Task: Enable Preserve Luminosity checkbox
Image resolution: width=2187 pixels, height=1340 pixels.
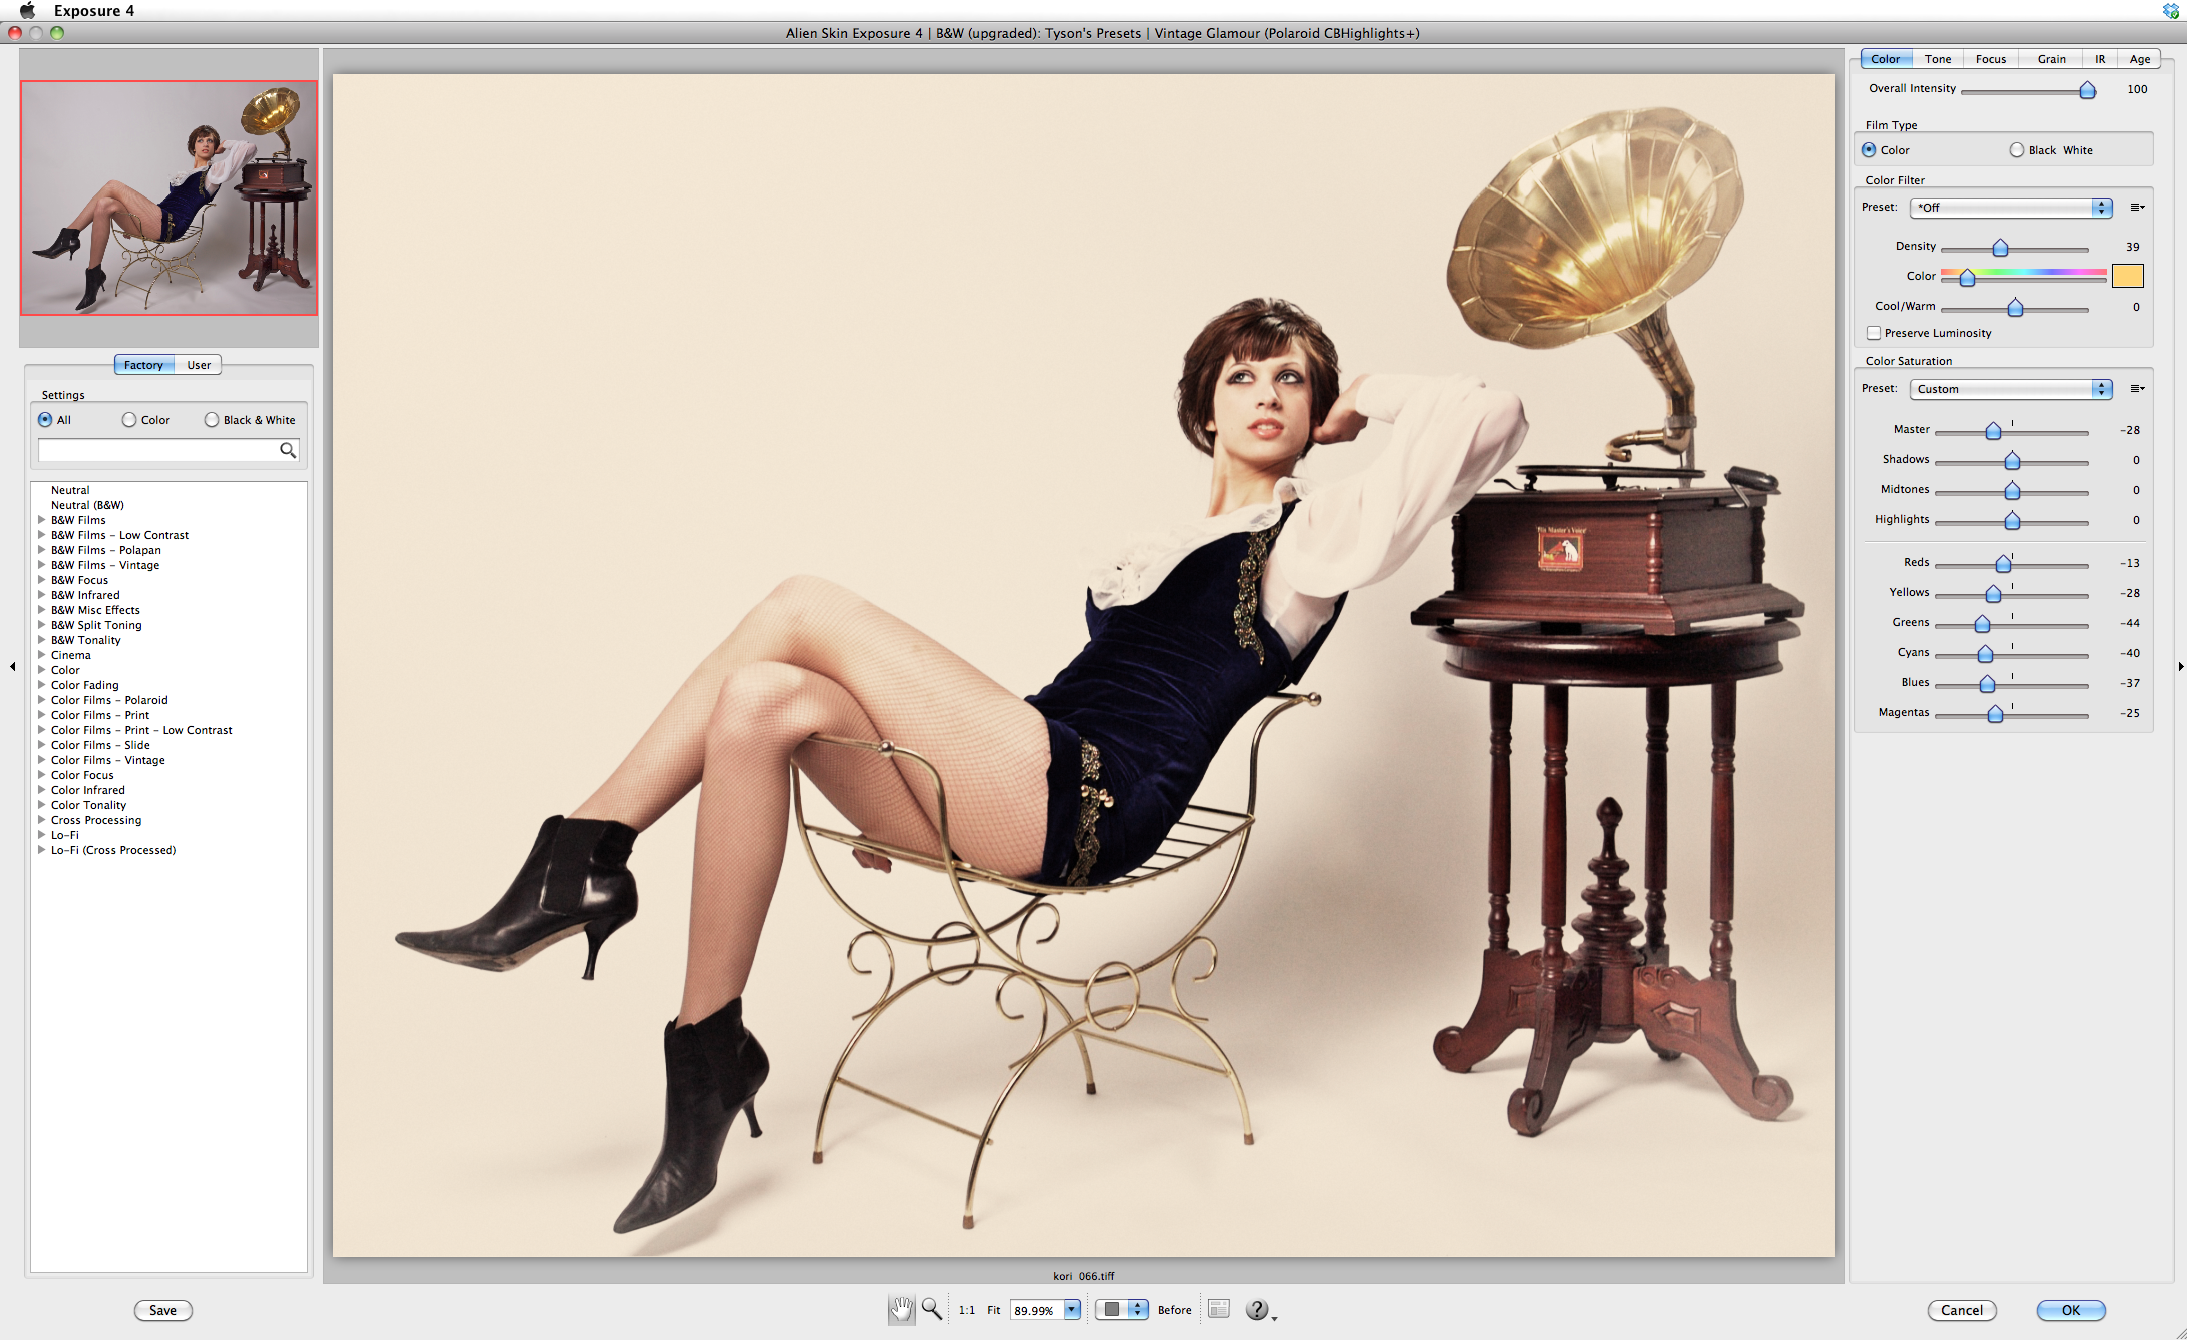Action: [1874, 333]
